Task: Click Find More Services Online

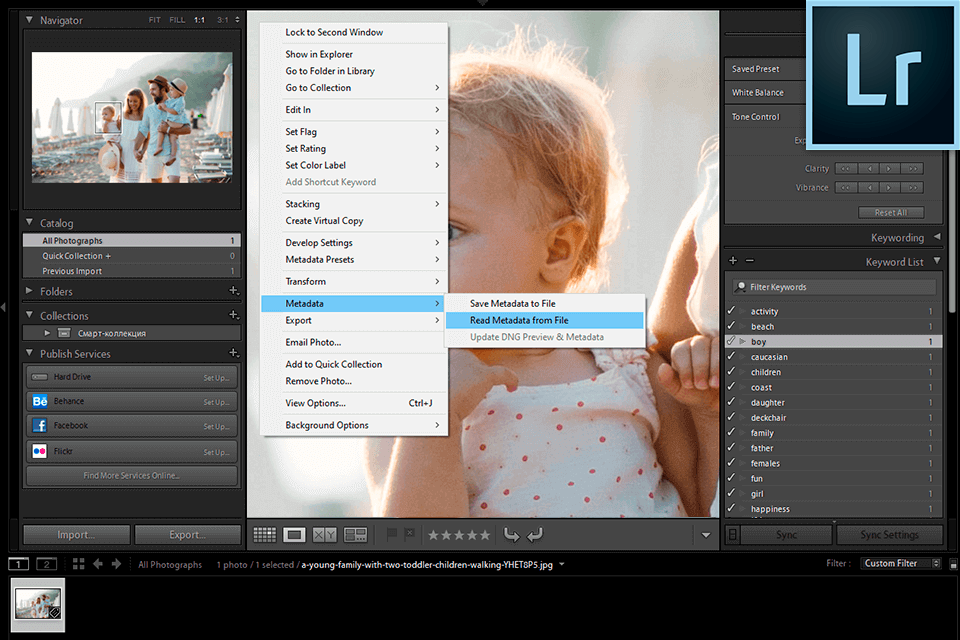Action: [x=132, y=476]
